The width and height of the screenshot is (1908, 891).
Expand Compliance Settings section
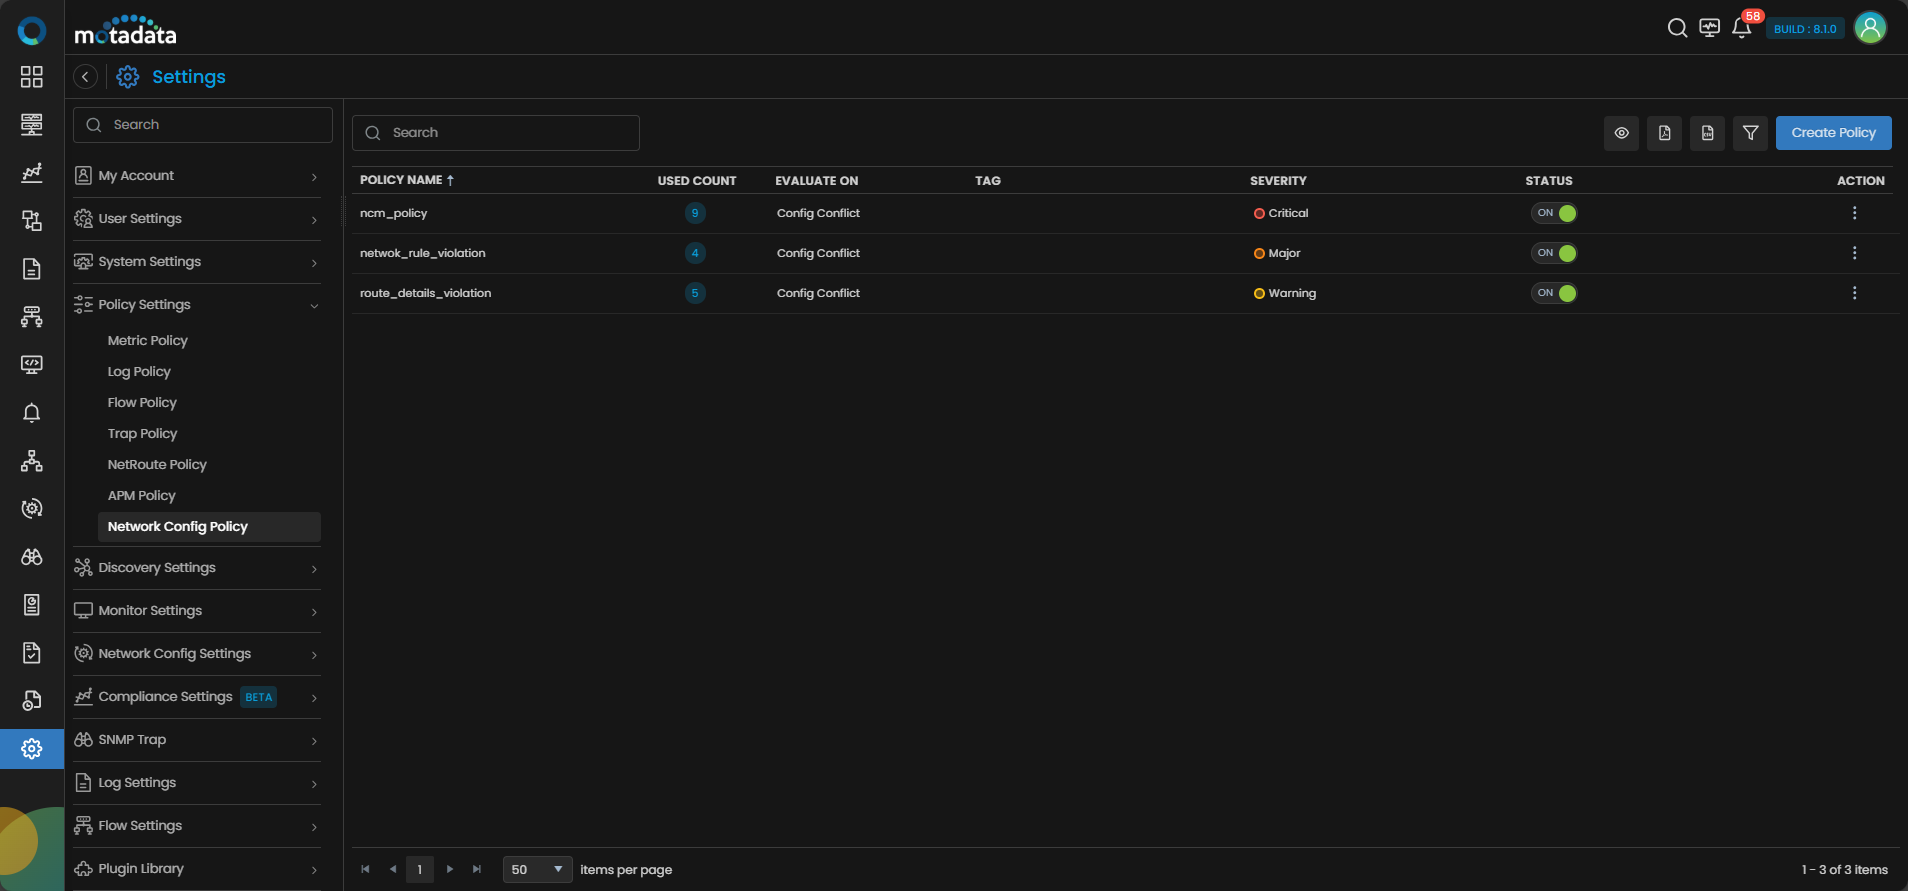[x=197, y=697]
